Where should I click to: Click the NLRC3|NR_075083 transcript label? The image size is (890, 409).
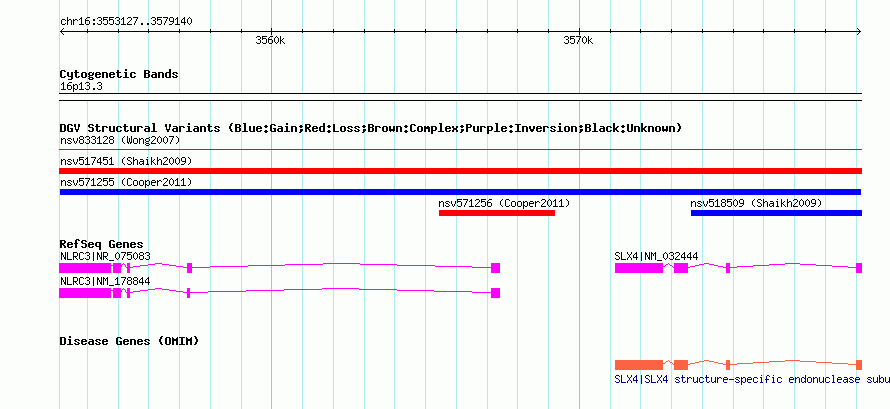(x=106, y=256)
